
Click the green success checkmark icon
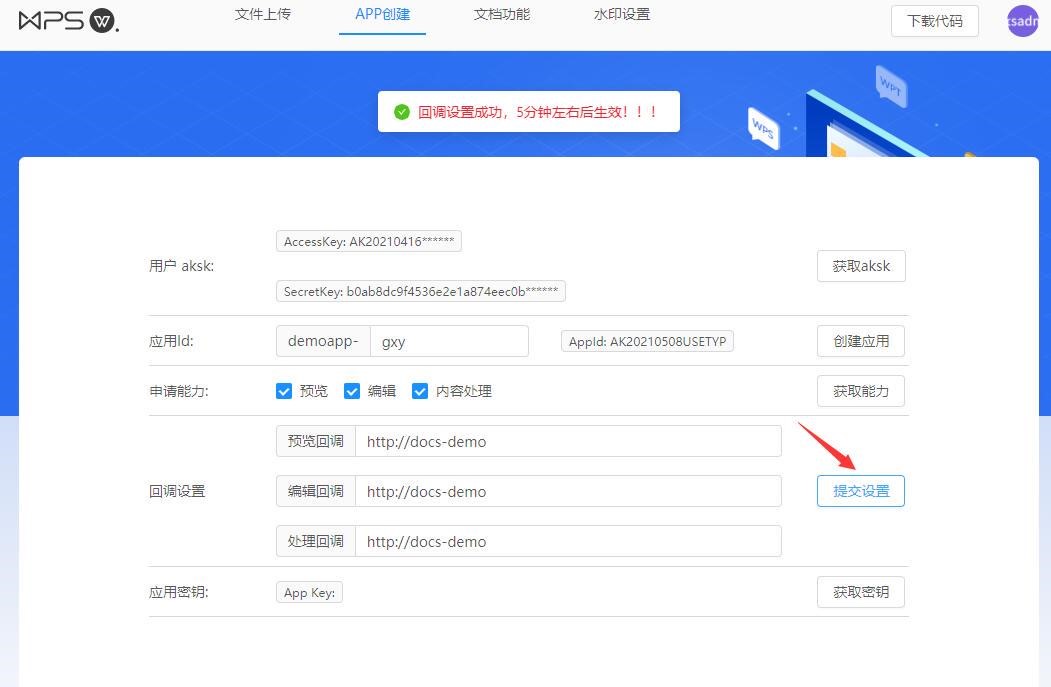coord(402,112)
